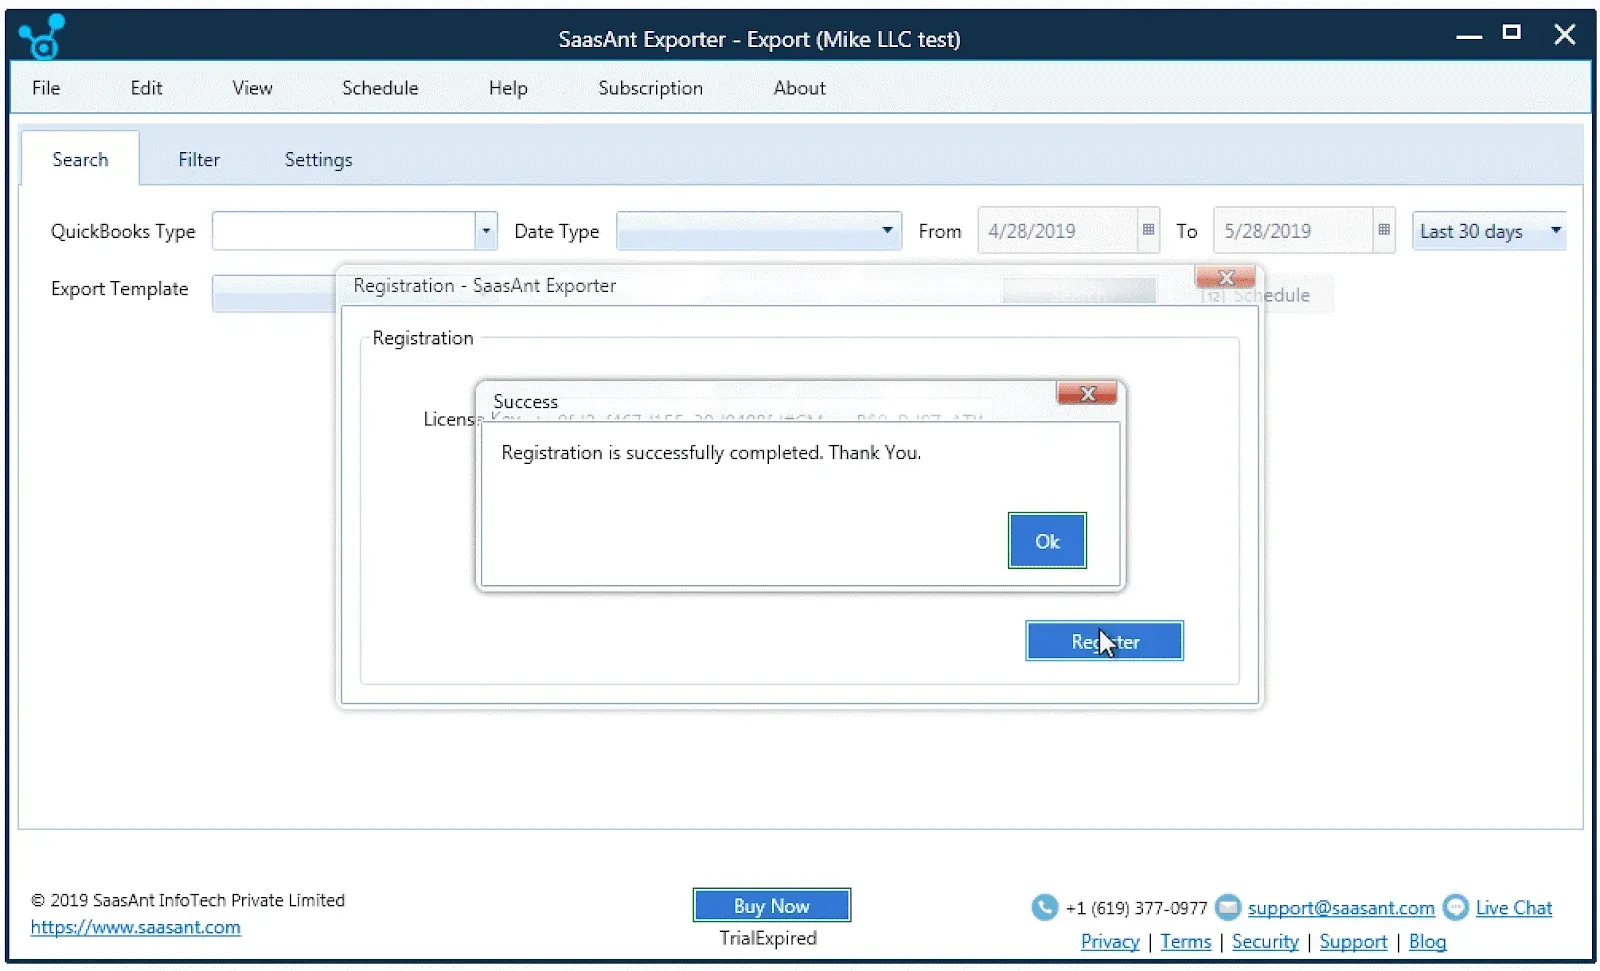Open the Schedule menu
This screenshot has width=1600, height=971.
pyautogui.click(x=380, y=88)
